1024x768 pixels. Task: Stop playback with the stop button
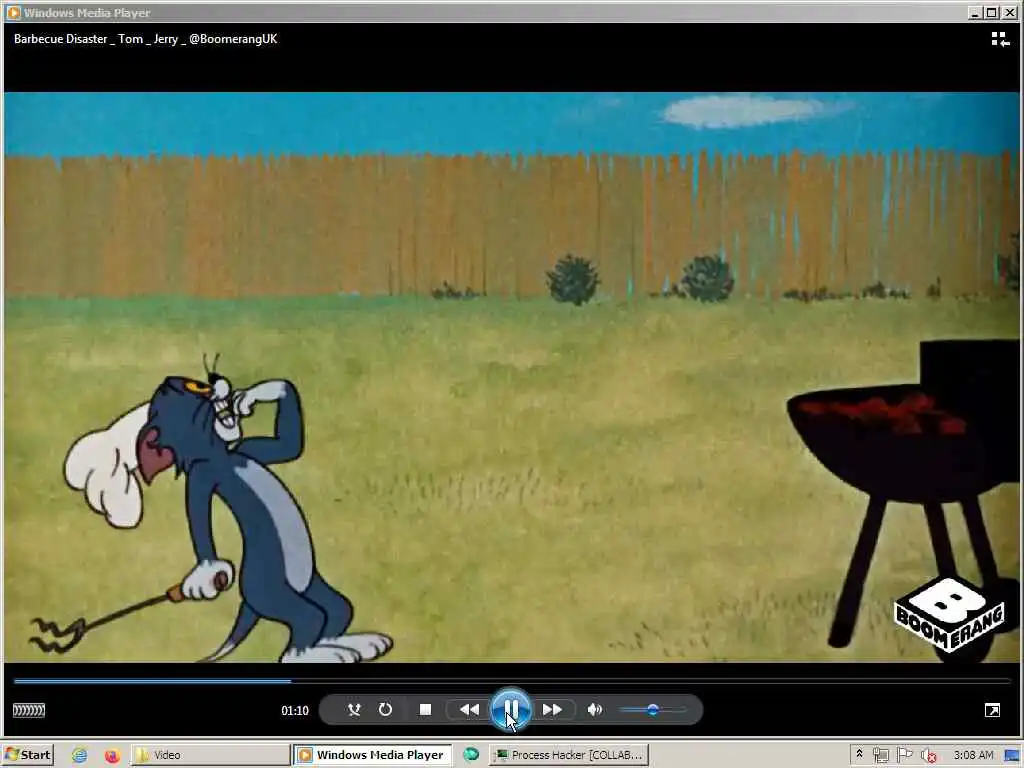pyautogui.click(x=425, y=709)
